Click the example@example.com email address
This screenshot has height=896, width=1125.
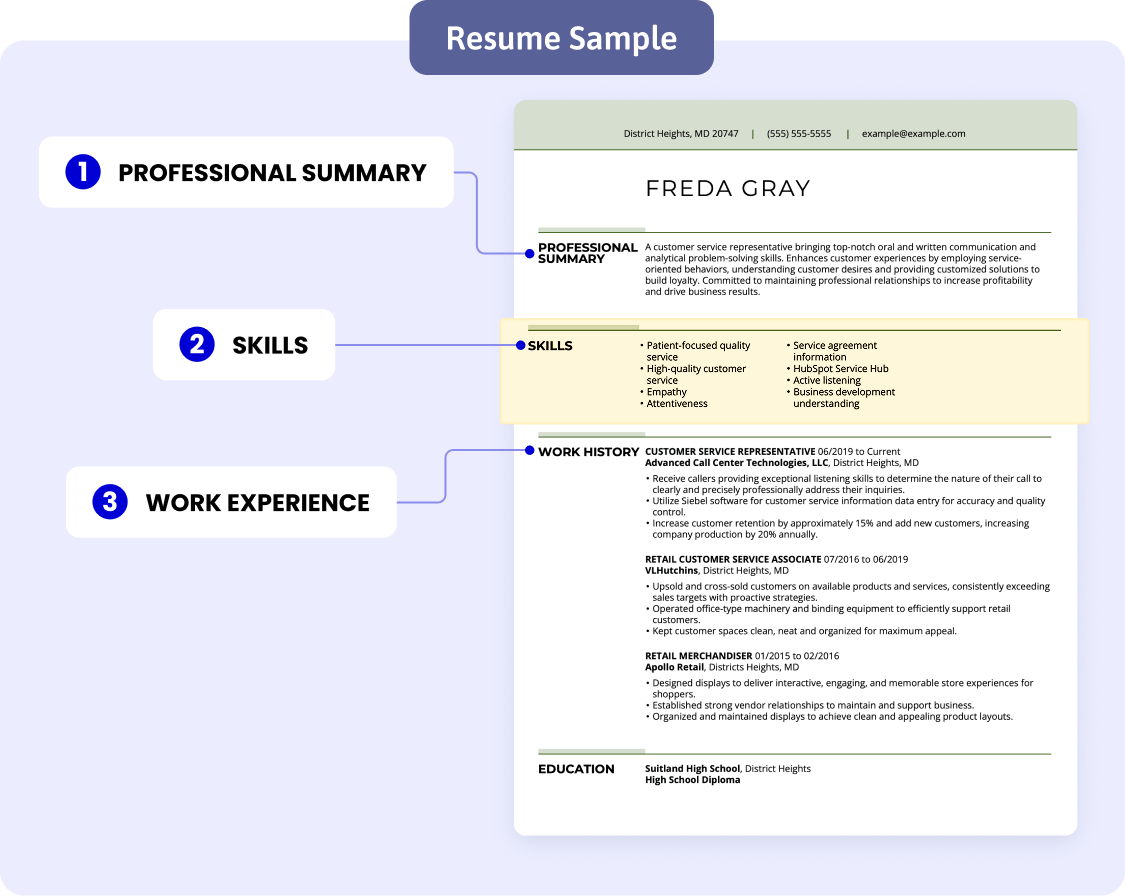(x=913, y=133)
